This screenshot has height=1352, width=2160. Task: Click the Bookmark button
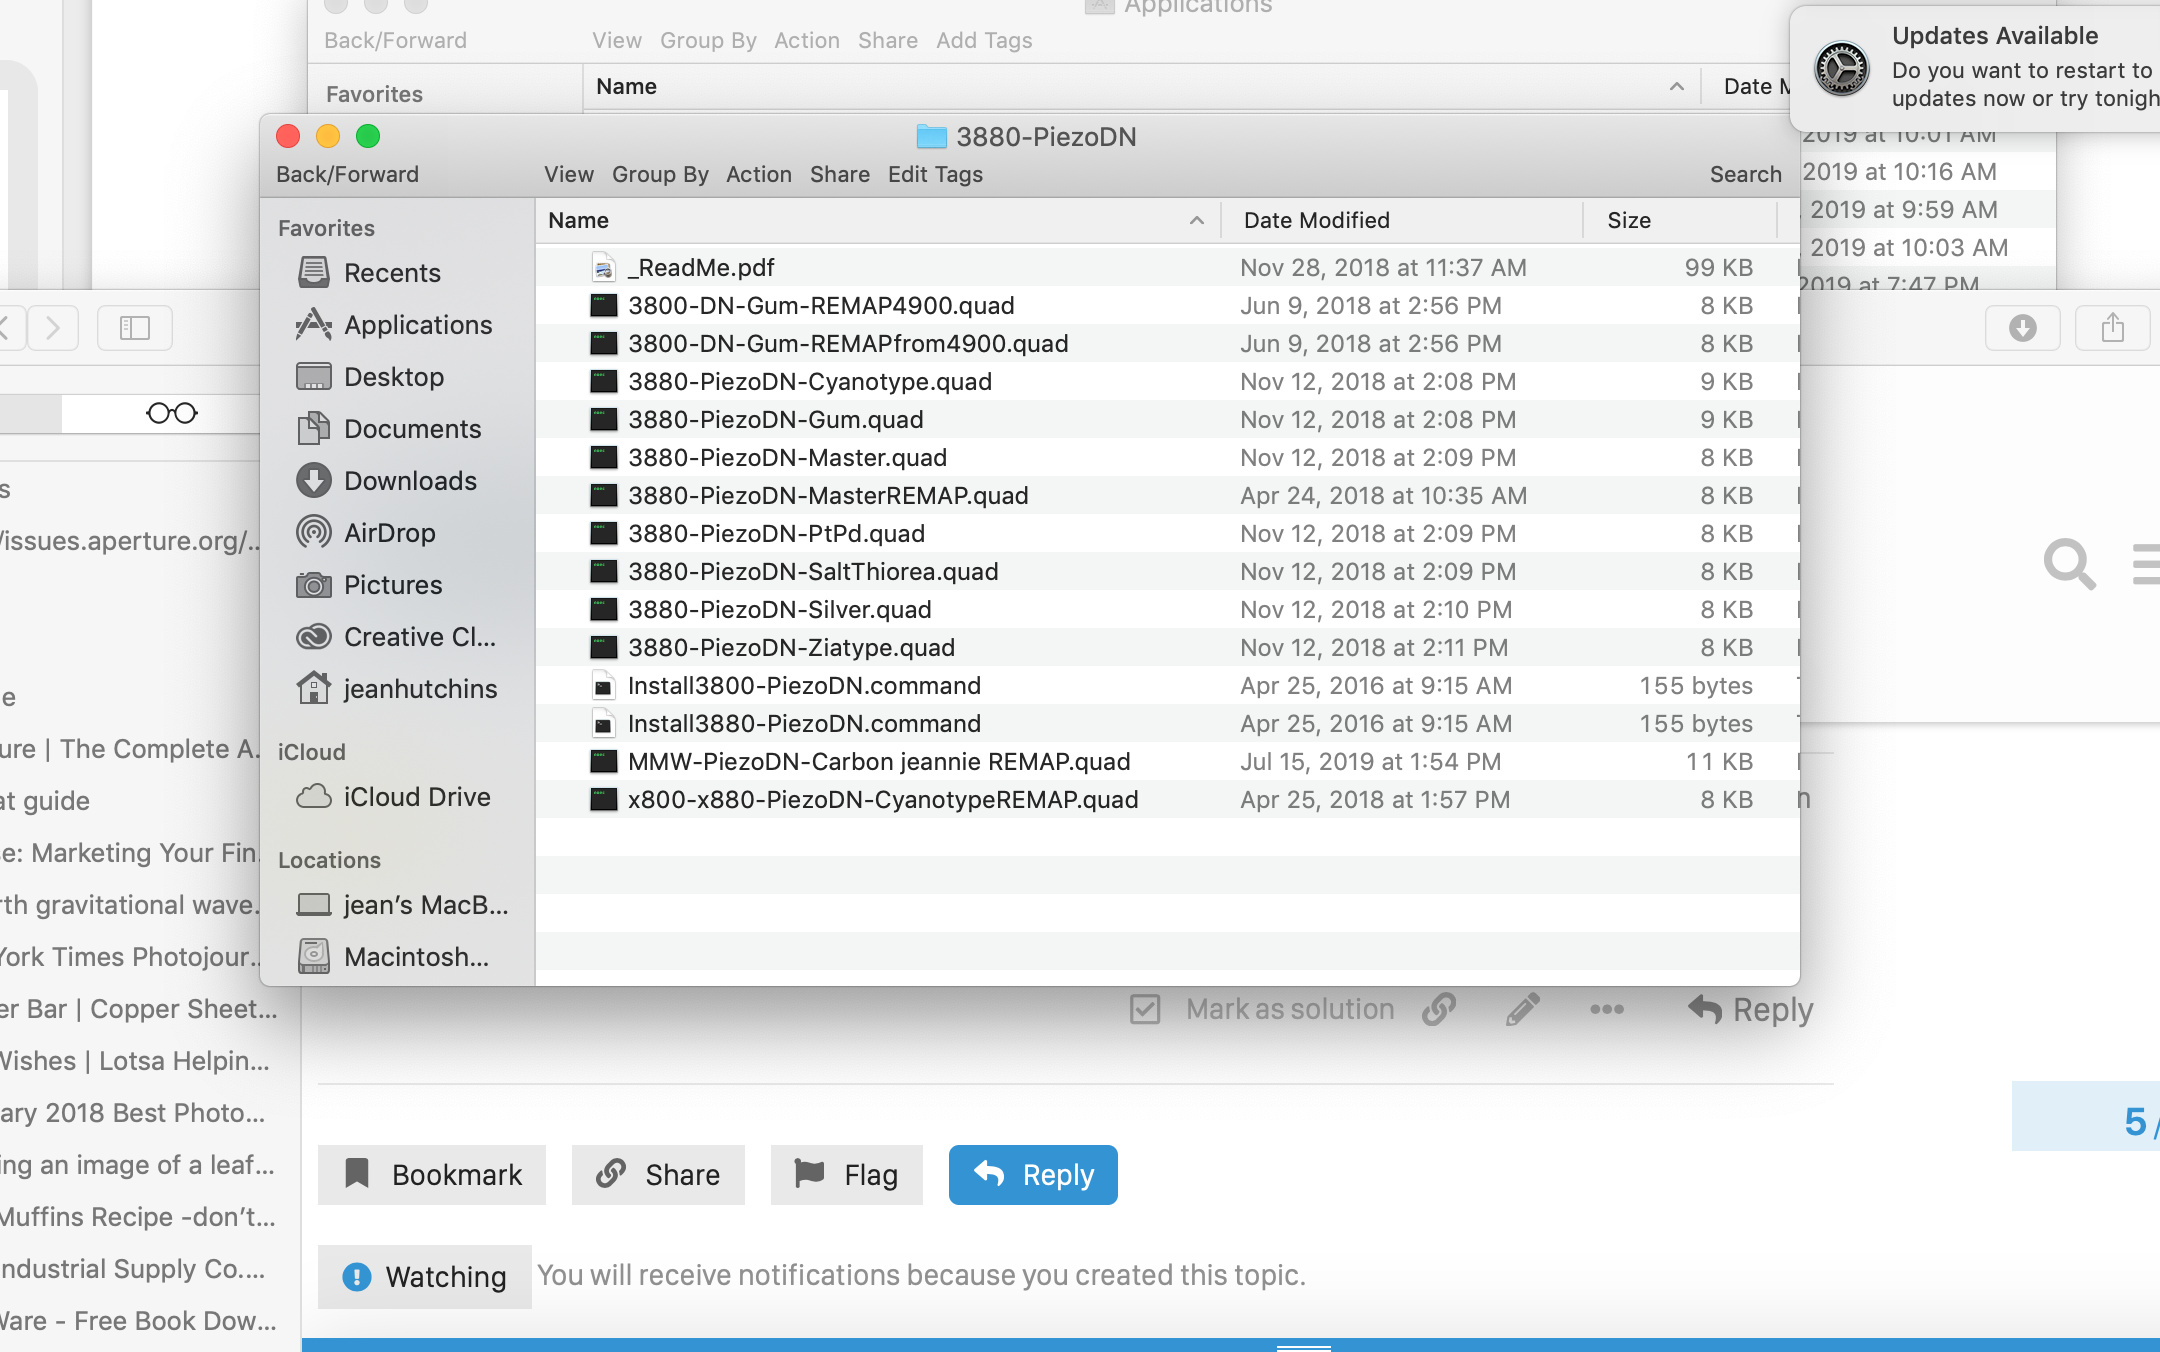[432, 1175]
